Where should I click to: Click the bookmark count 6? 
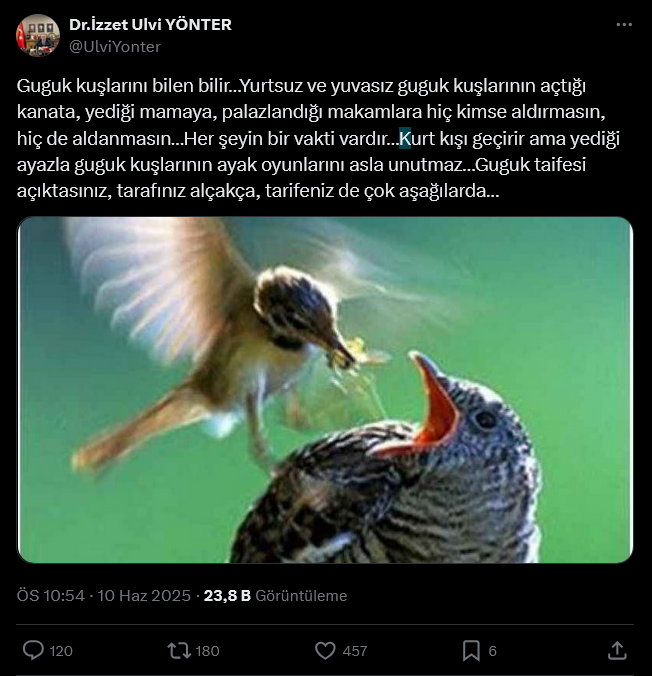tap(492, 651)
